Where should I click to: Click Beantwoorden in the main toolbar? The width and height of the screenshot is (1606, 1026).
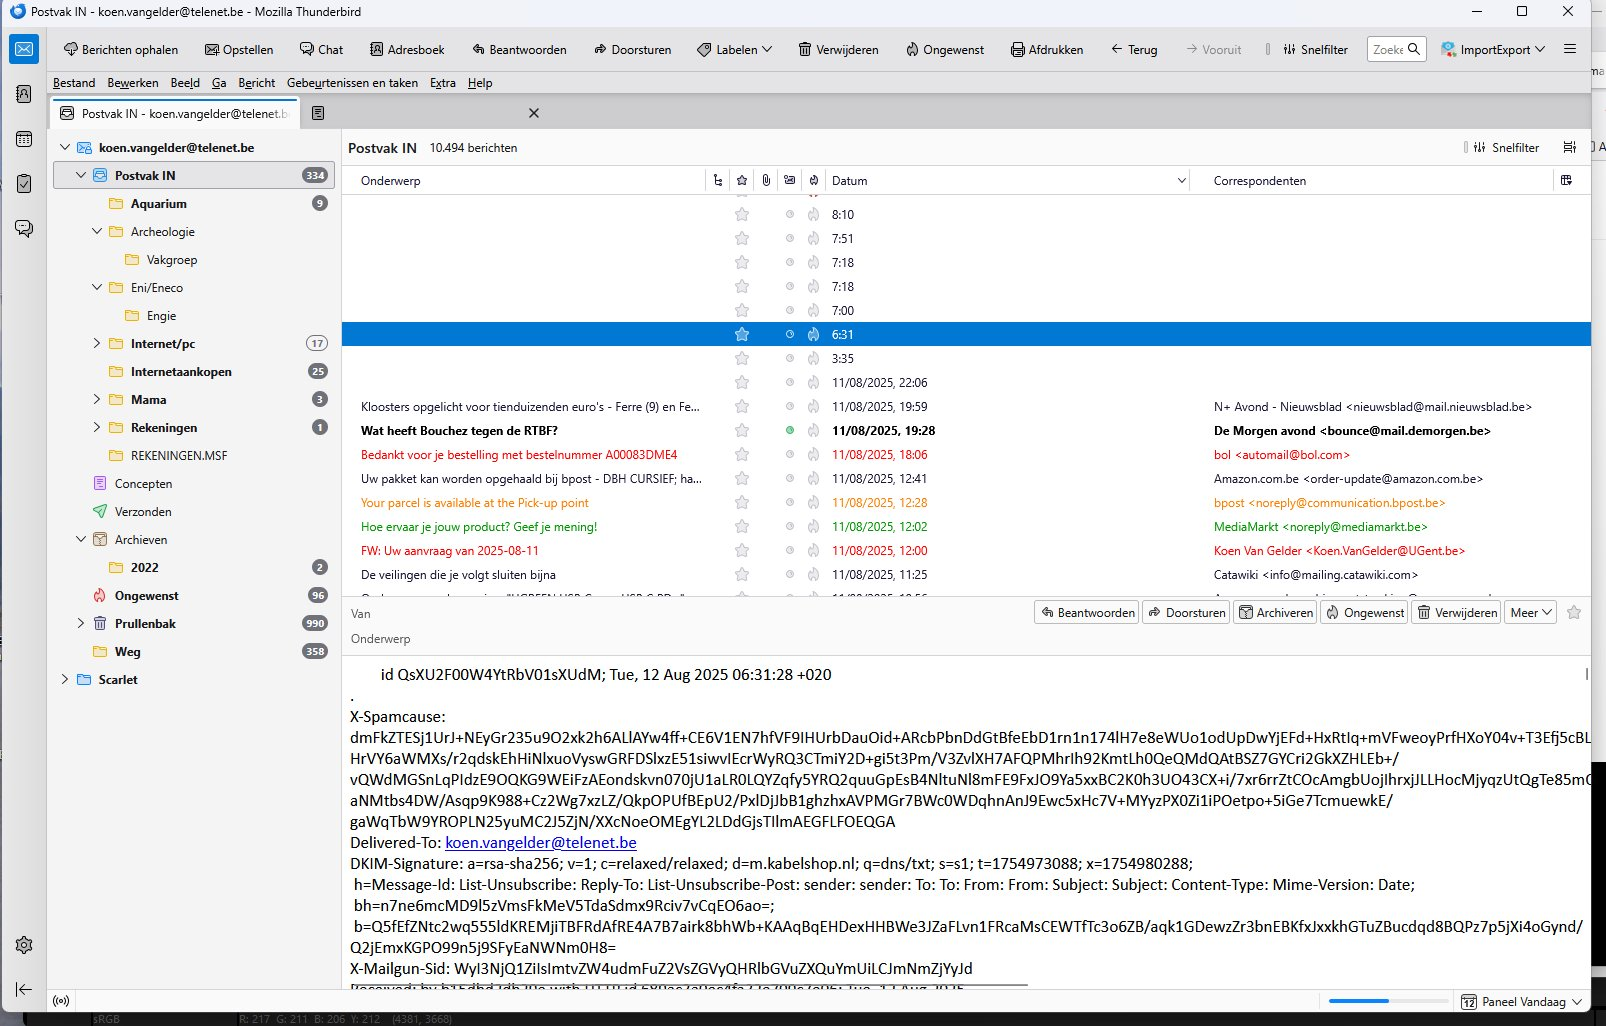[x=520, y=50]
